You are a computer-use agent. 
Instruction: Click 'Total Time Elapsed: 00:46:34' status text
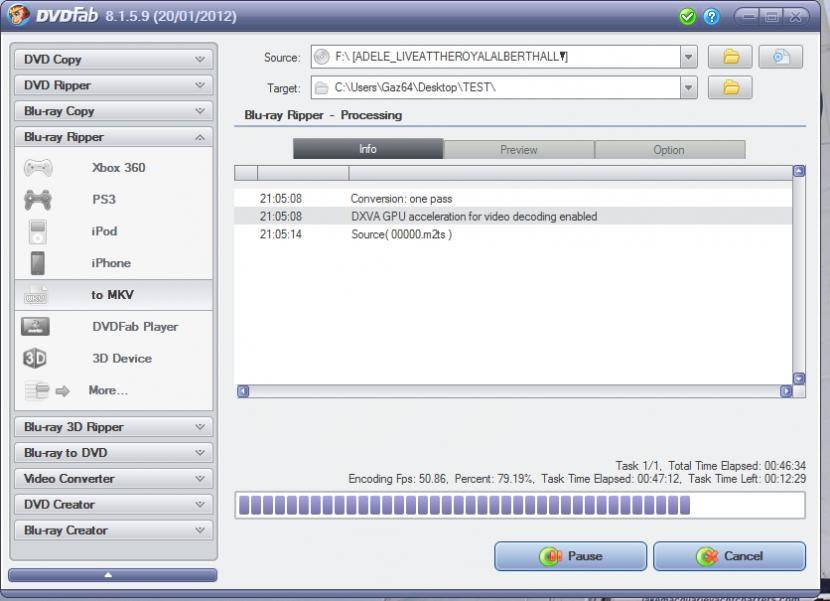[737, 466]
